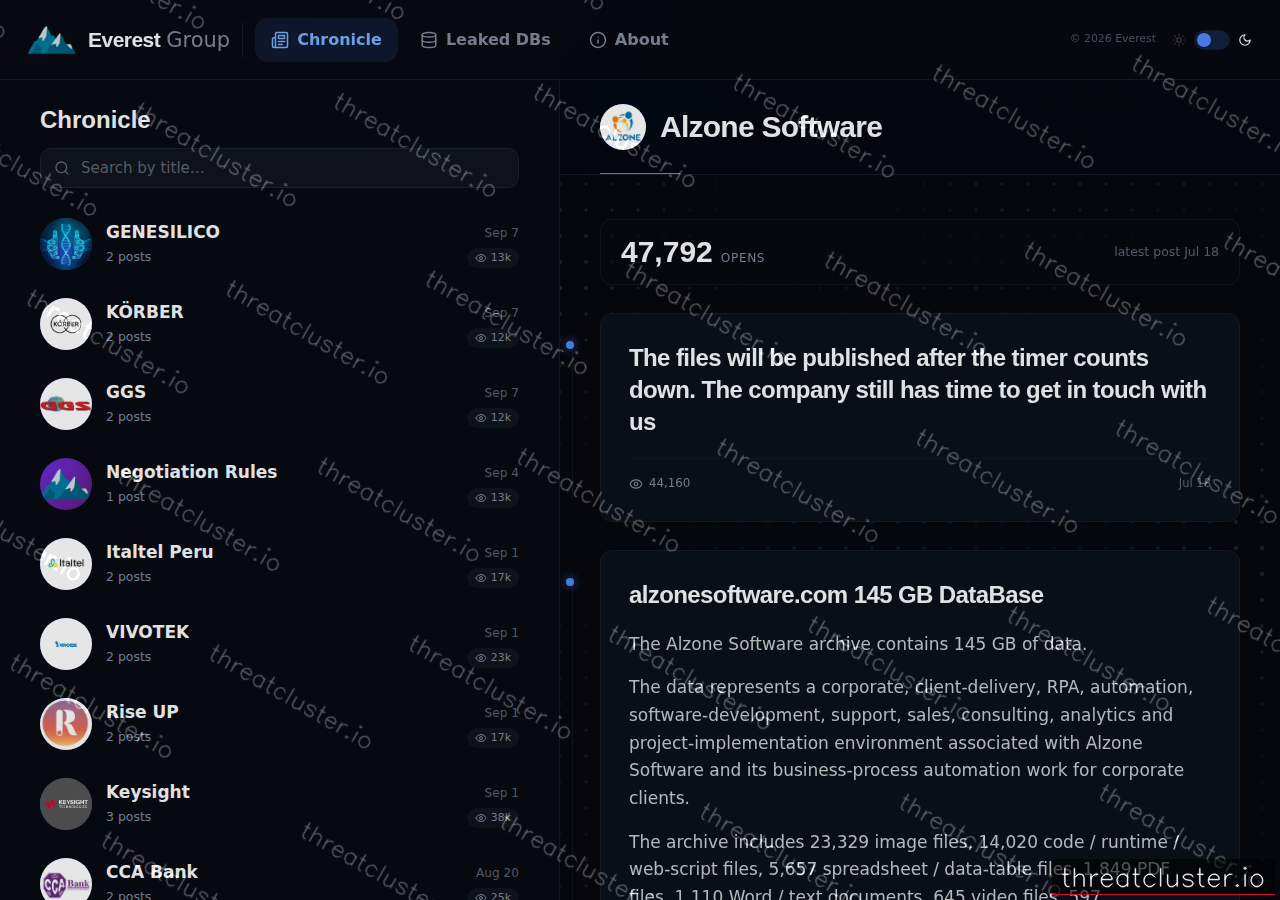Image resolution: width=1280 pixels, height=900 pixels.
Task: Click the KÖRBER logo avatar
Action: click(66, 324)
